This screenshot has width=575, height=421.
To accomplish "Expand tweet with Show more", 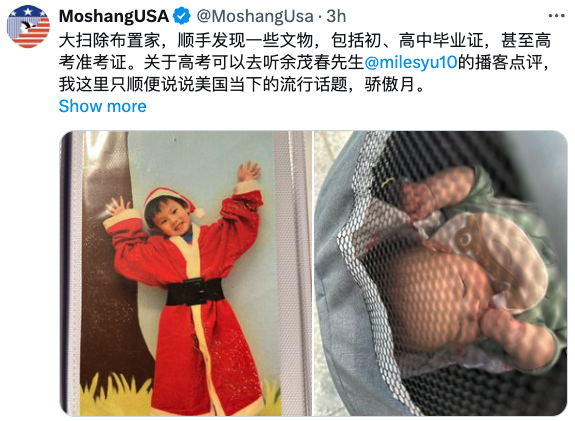I will point(102,106).
